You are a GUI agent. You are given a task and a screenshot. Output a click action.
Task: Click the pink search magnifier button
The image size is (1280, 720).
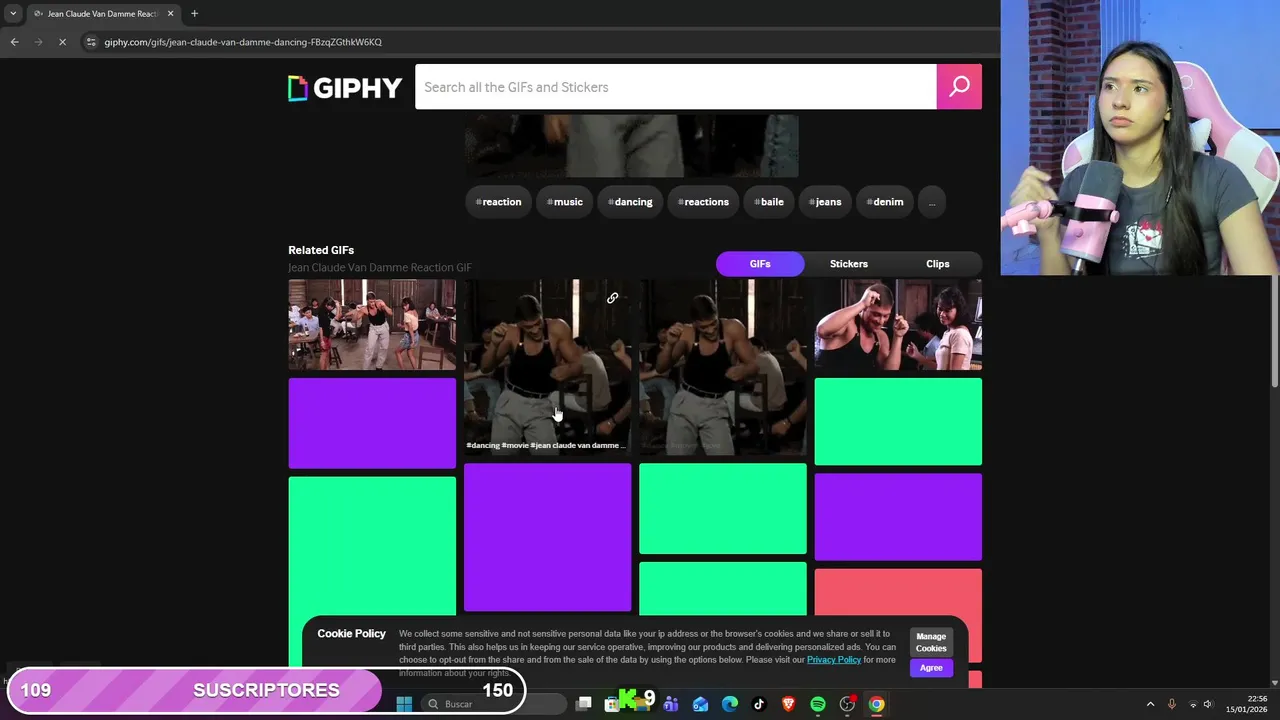click(x=959, y=87)
